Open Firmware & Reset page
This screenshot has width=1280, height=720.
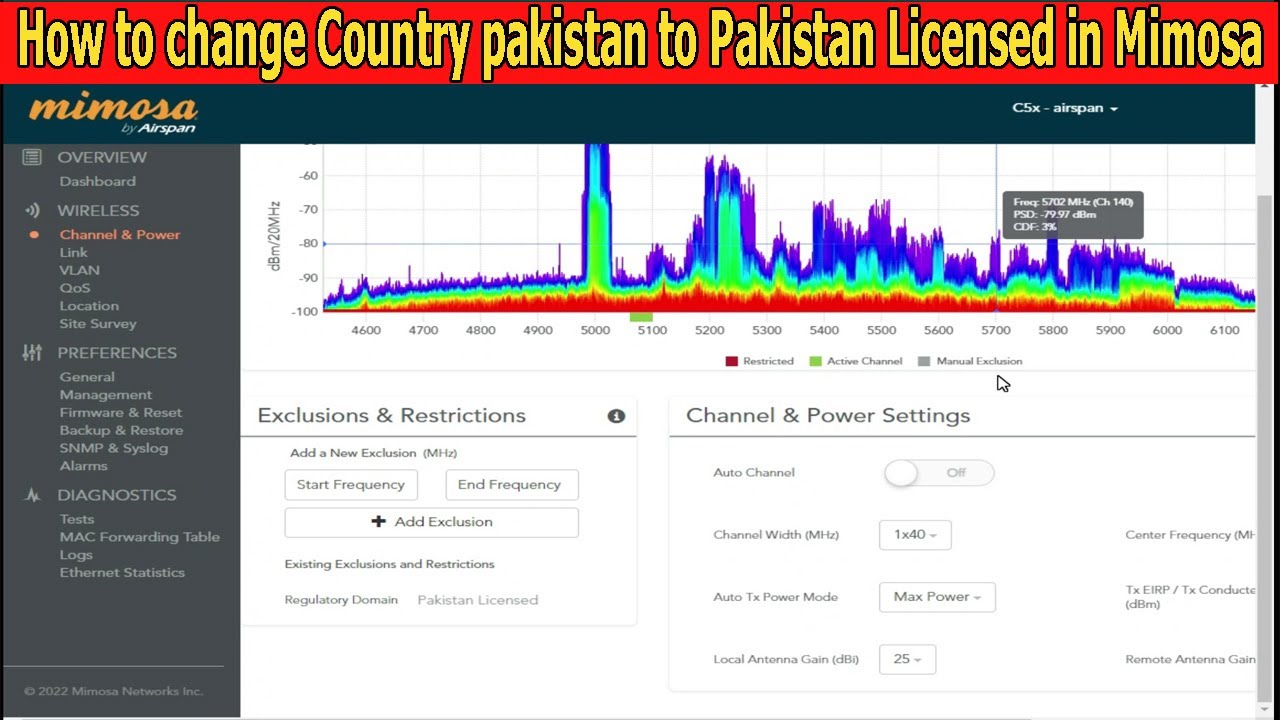click(121, 413)
